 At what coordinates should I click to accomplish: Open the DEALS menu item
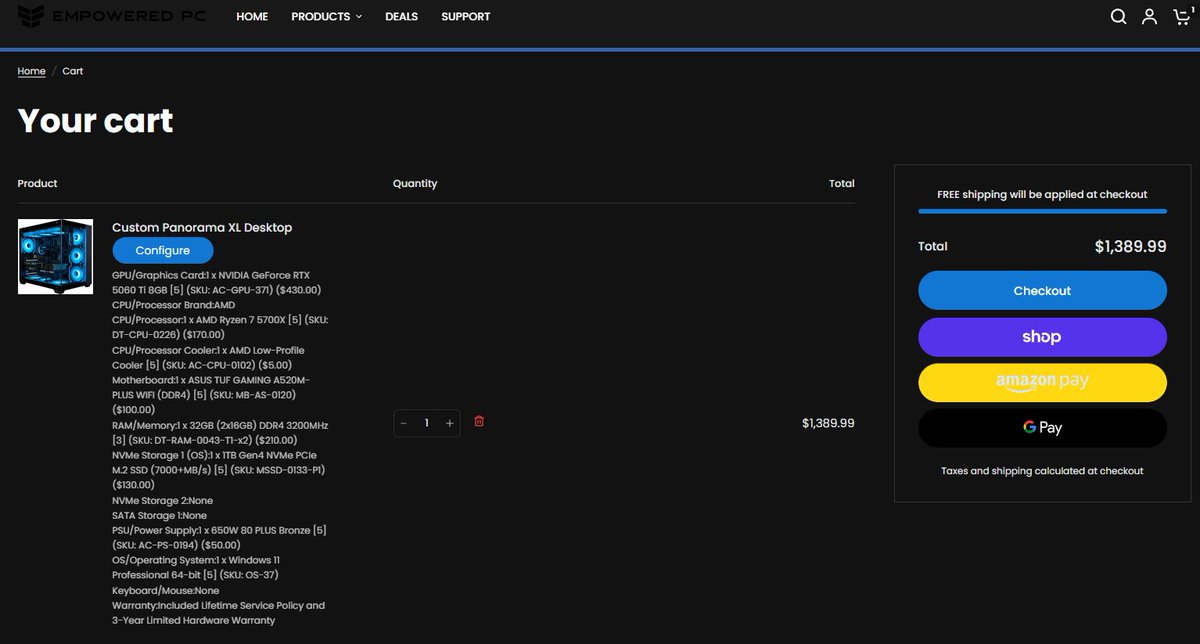[x=401, y=17]
